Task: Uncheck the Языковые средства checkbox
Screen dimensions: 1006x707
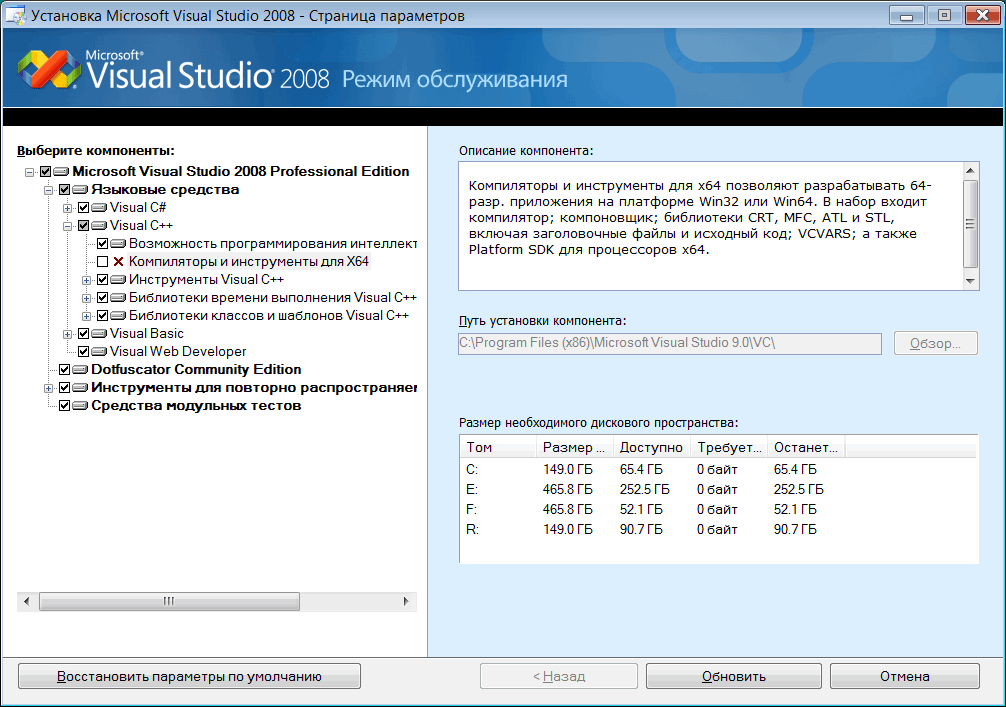Action: (65, 190)
